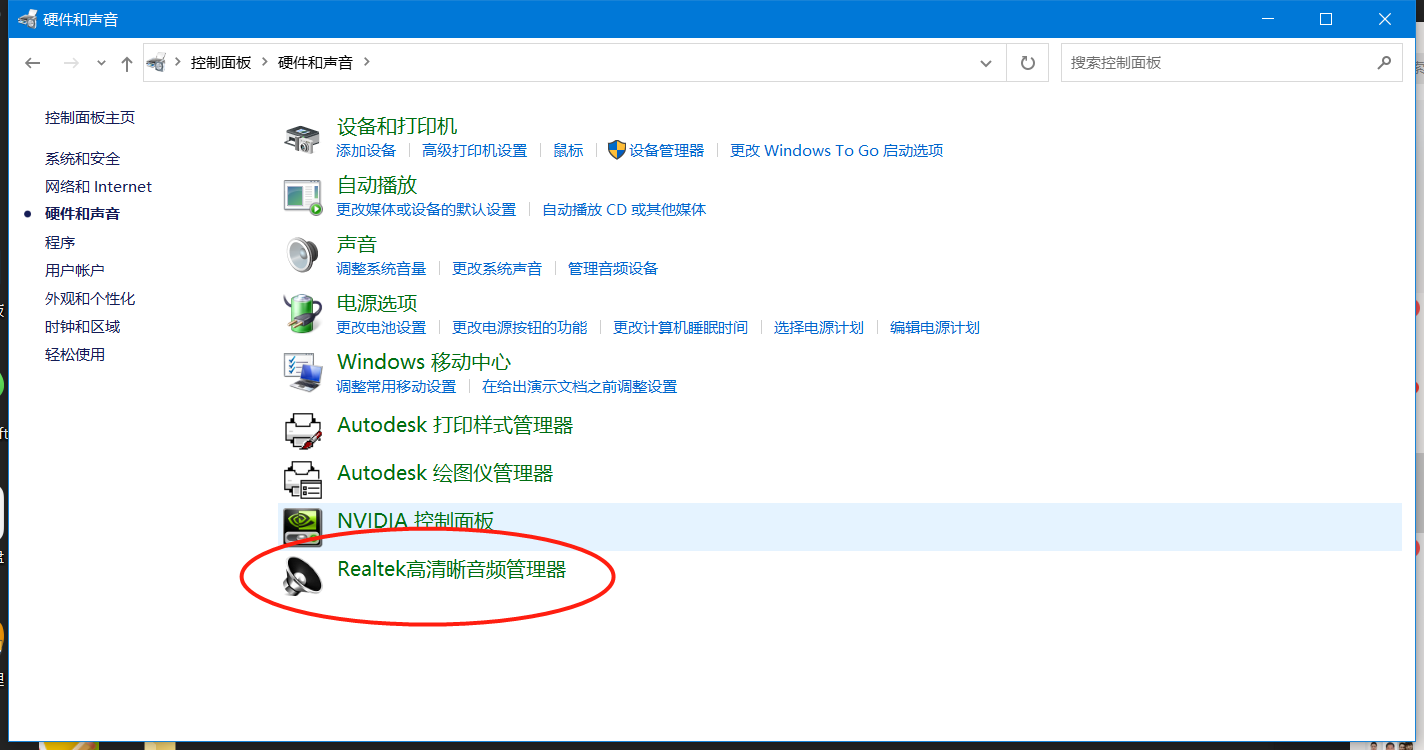Open the recent locations dropdown arrow

pyautogui.click(x=101, y=63)
